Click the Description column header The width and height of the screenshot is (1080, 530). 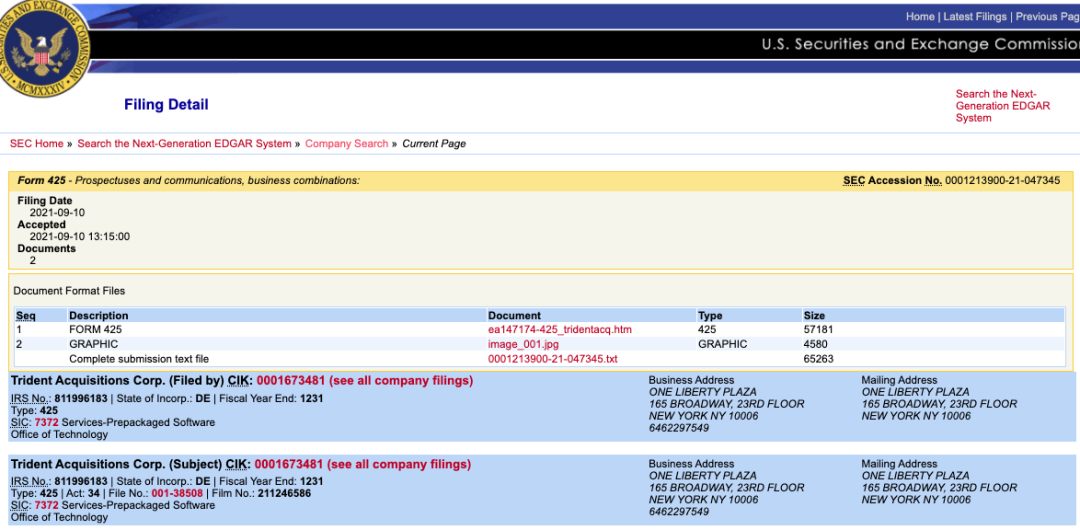(x=99, y=316)
